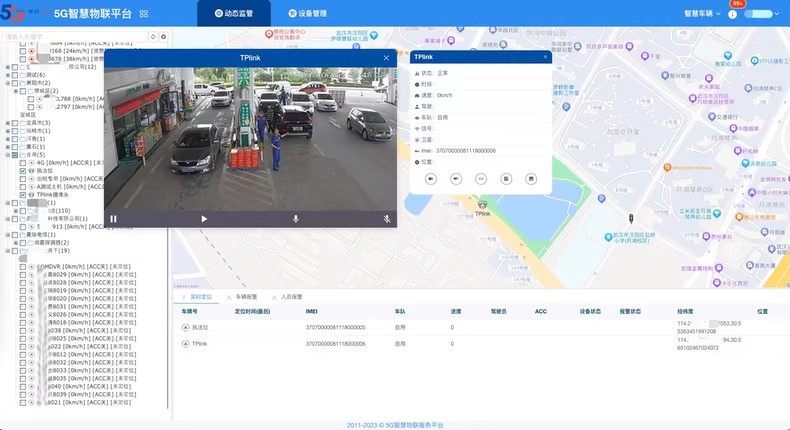Uncheck 自用(5) group checkbox
Image resolution: width=790 pixels, height=430 pixels.
15,155
